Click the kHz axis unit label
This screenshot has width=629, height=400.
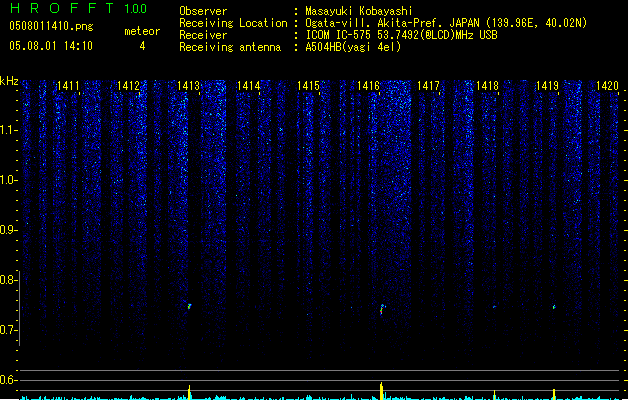pyautogui.click(x=9, y=81)
